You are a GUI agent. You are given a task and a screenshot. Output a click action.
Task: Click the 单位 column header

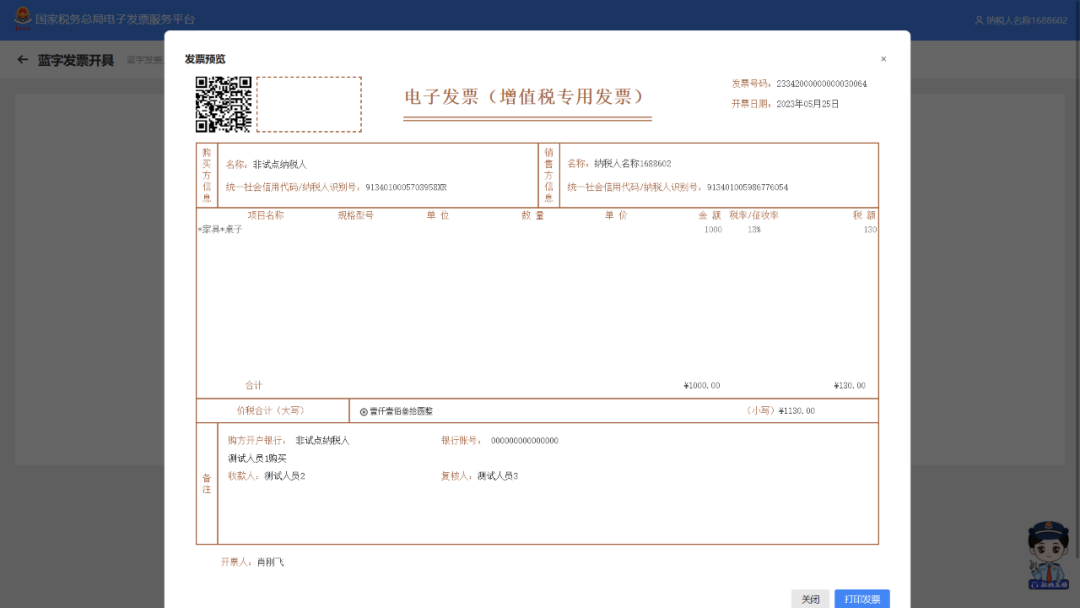click(x=437, y=216)
